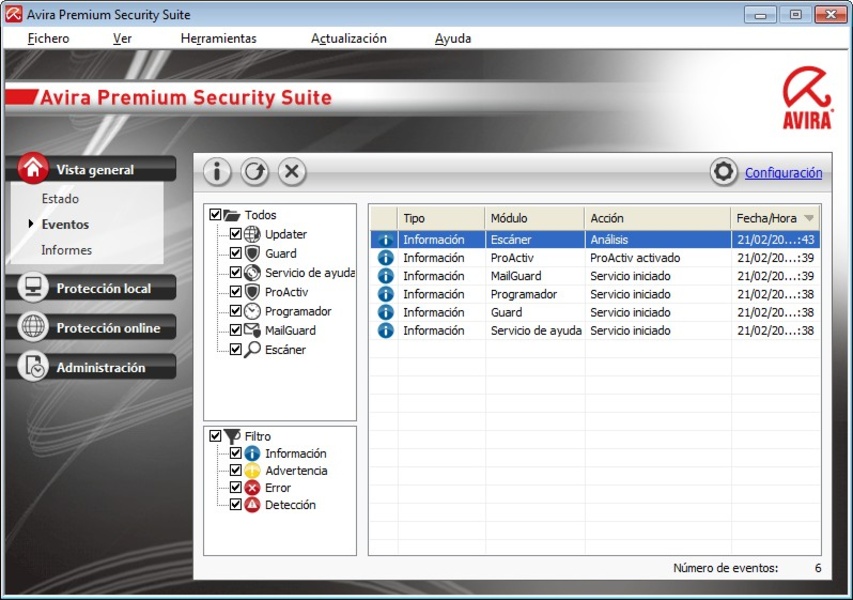Click the Vista general home icon
Viewport: 853px width, 600px height.
pyautogui.click(x=34, y=169)
